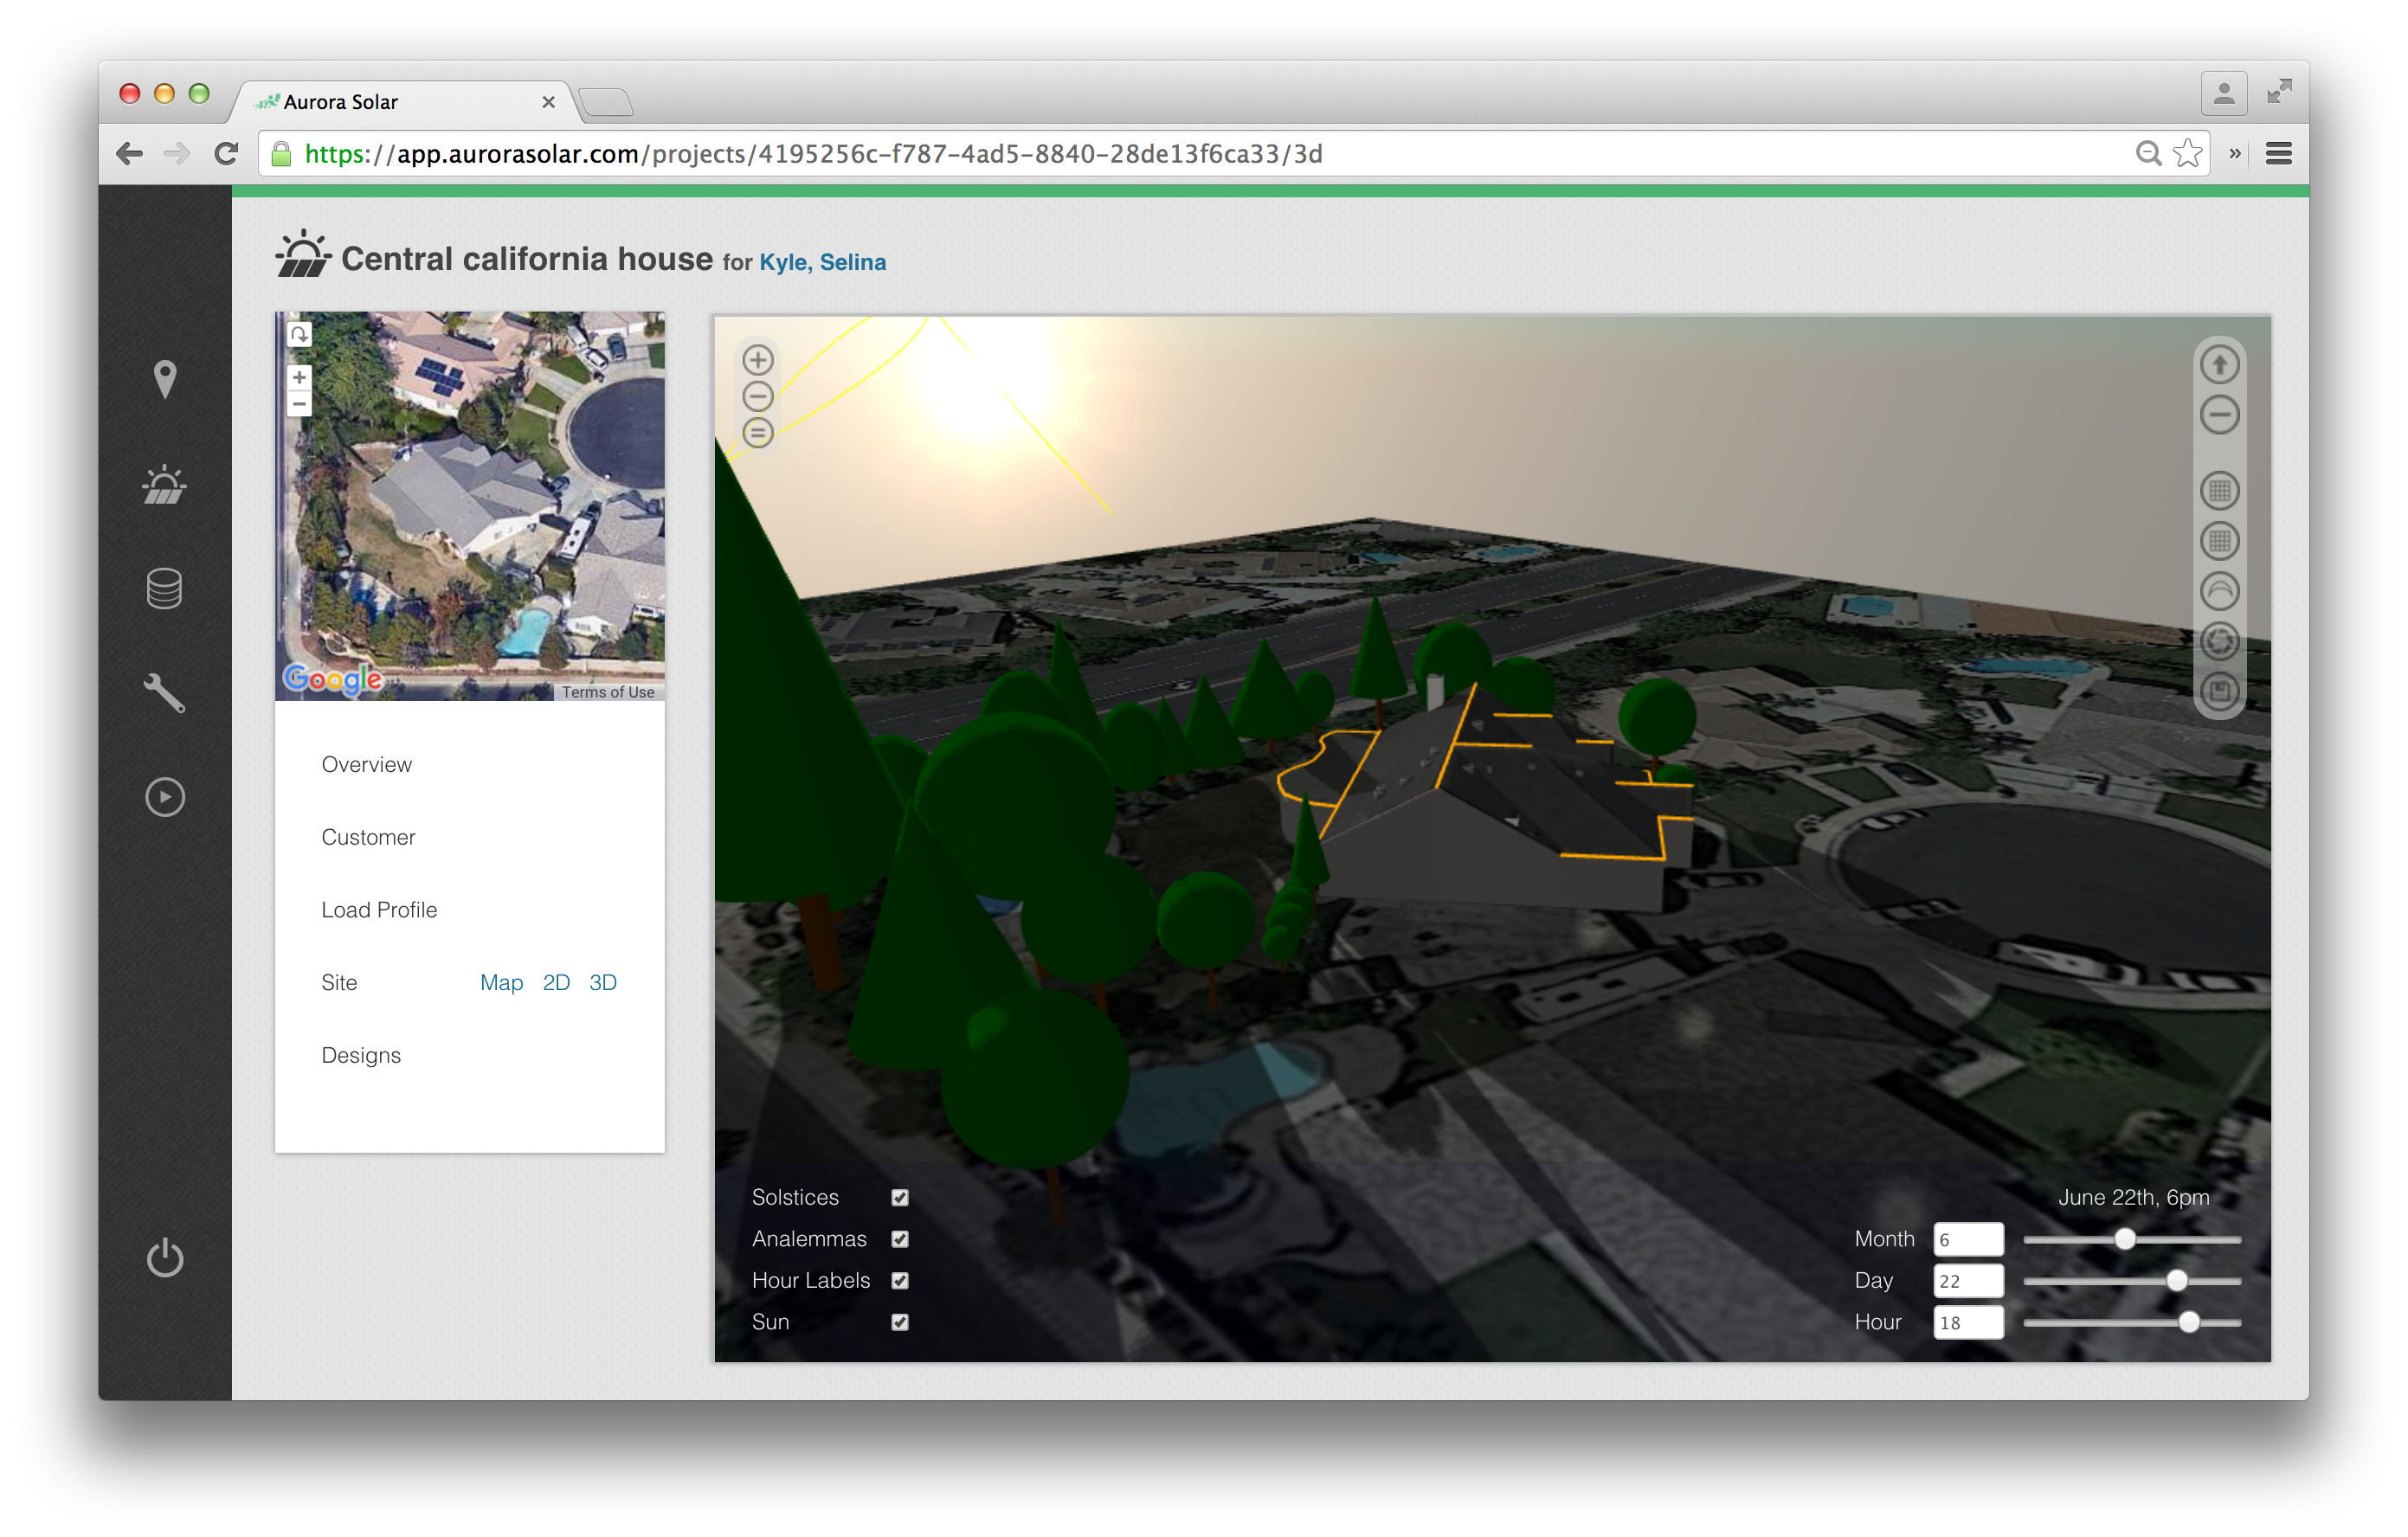Select the Site menu item

click(x=339, y=983)
